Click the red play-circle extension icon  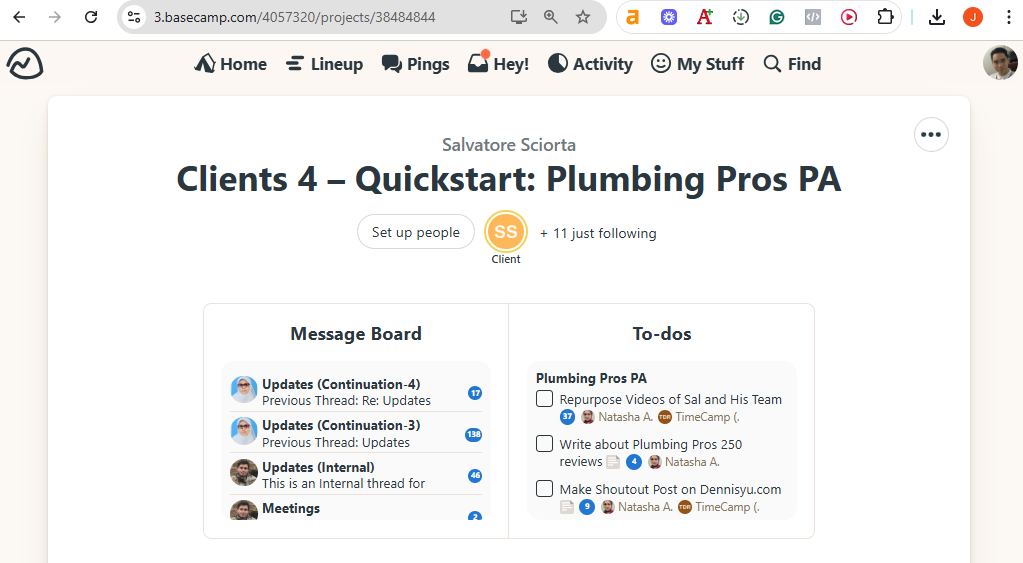(849, 17)
